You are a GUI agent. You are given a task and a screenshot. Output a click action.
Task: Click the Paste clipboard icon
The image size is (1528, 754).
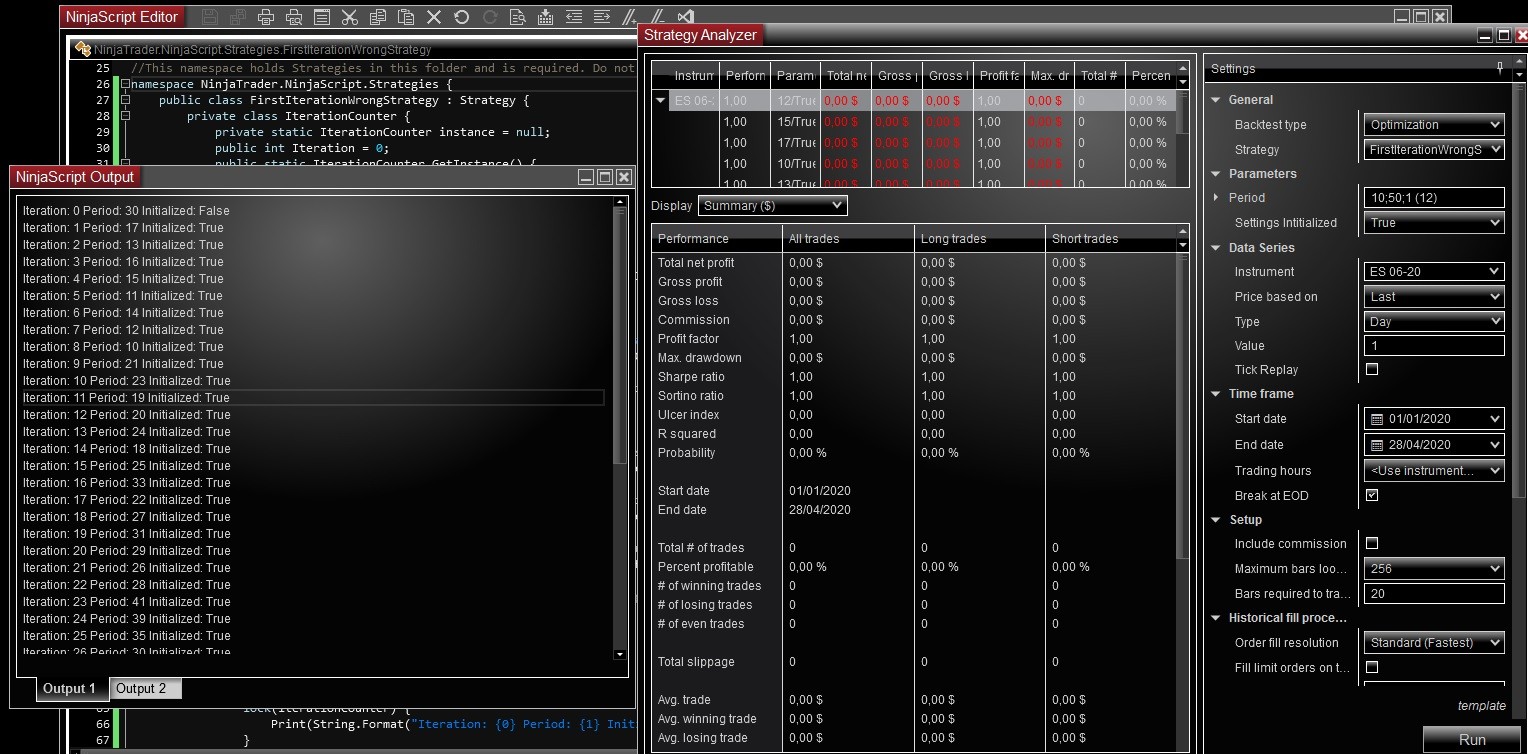405,17
